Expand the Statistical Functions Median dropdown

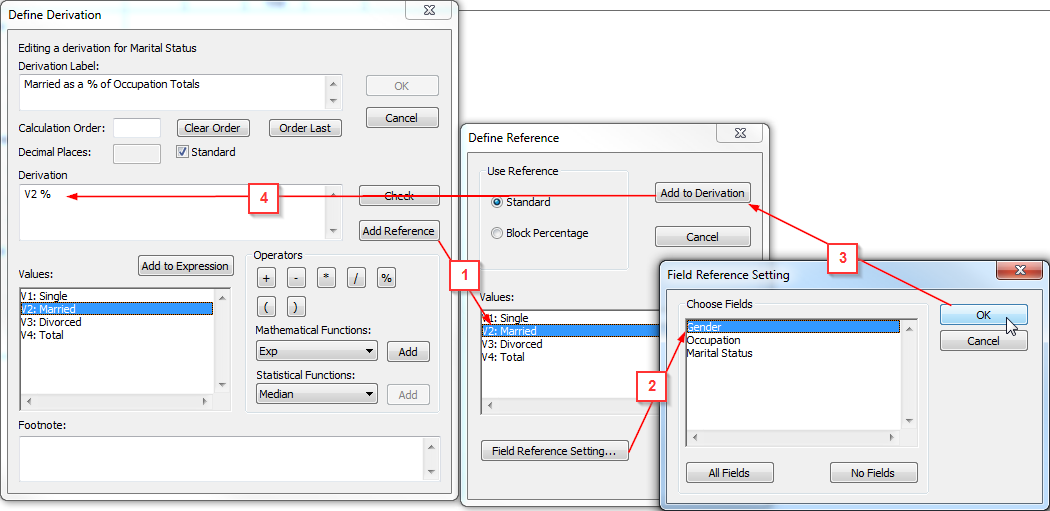pyautogui.click(x=369, y=395)
